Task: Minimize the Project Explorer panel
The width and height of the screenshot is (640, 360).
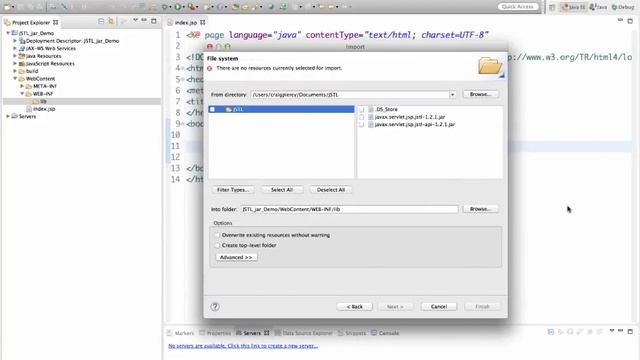Action: [x=144, y=20]
